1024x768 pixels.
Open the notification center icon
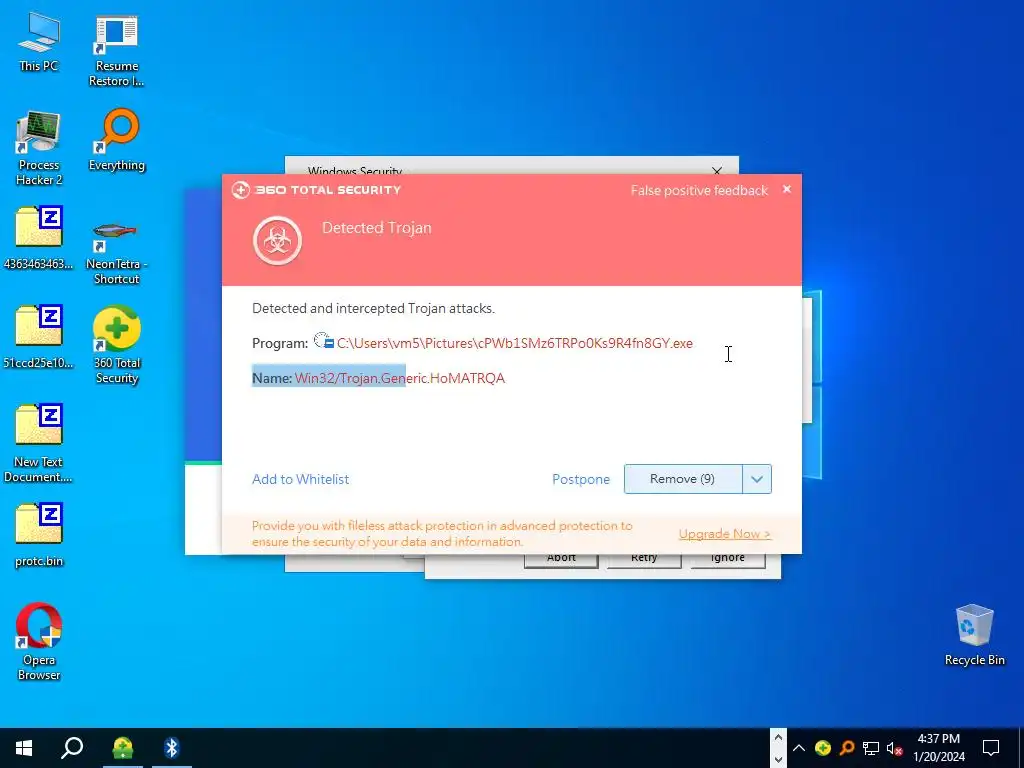991,748
